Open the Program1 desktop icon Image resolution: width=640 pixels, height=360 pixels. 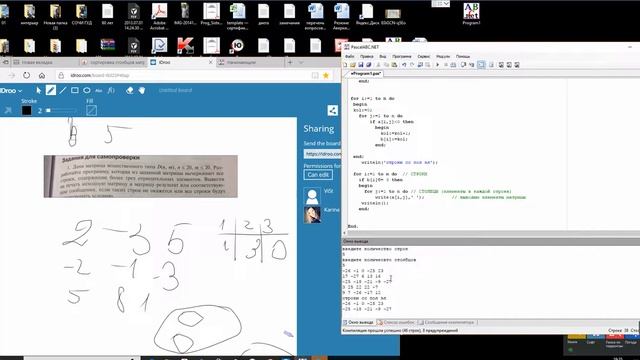point(471,14)
